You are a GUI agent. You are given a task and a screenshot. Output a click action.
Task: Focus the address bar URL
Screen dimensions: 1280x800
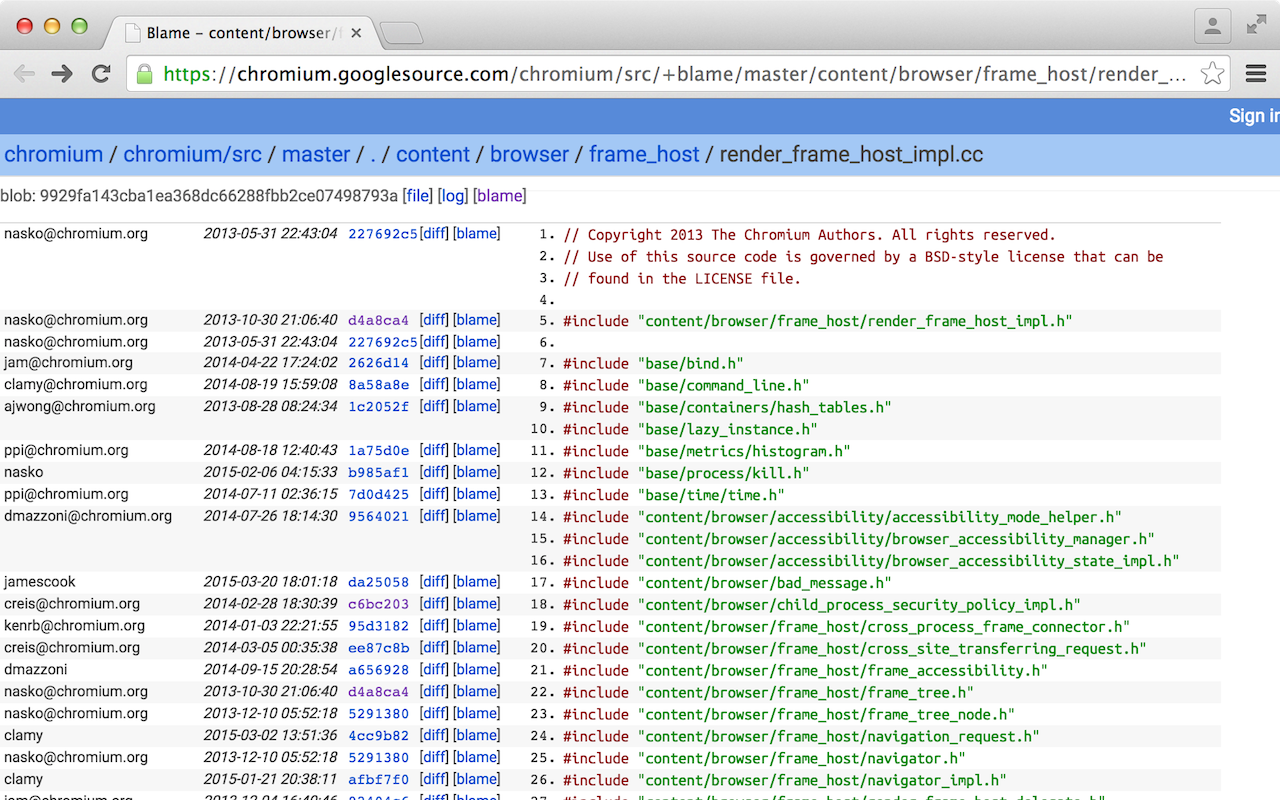click(675, 74)
